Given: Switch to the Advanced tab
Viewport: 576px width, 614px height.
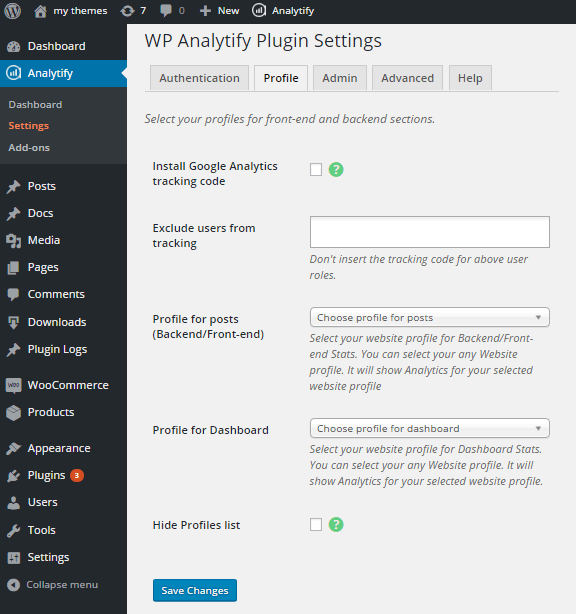Looking at the screenshot, I should 407,78.
